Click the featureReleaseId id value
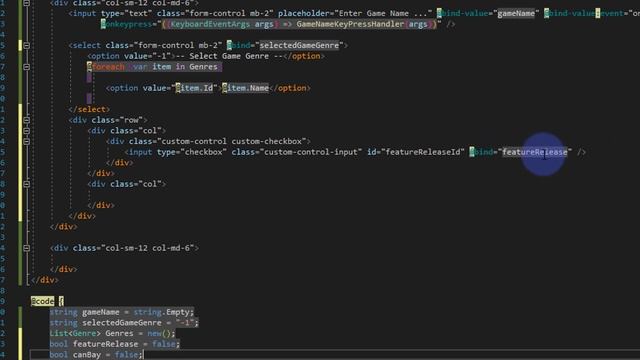Screen dimensions: 640x360 click(422, 152)
